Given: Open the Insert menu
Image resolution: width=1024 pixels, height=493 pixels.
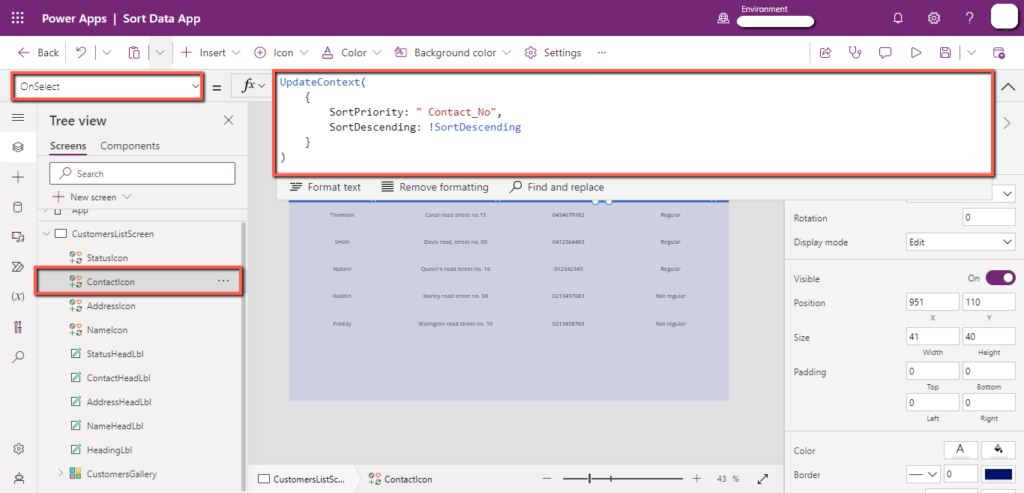Looking at the screenshot, I should (210, 53).
